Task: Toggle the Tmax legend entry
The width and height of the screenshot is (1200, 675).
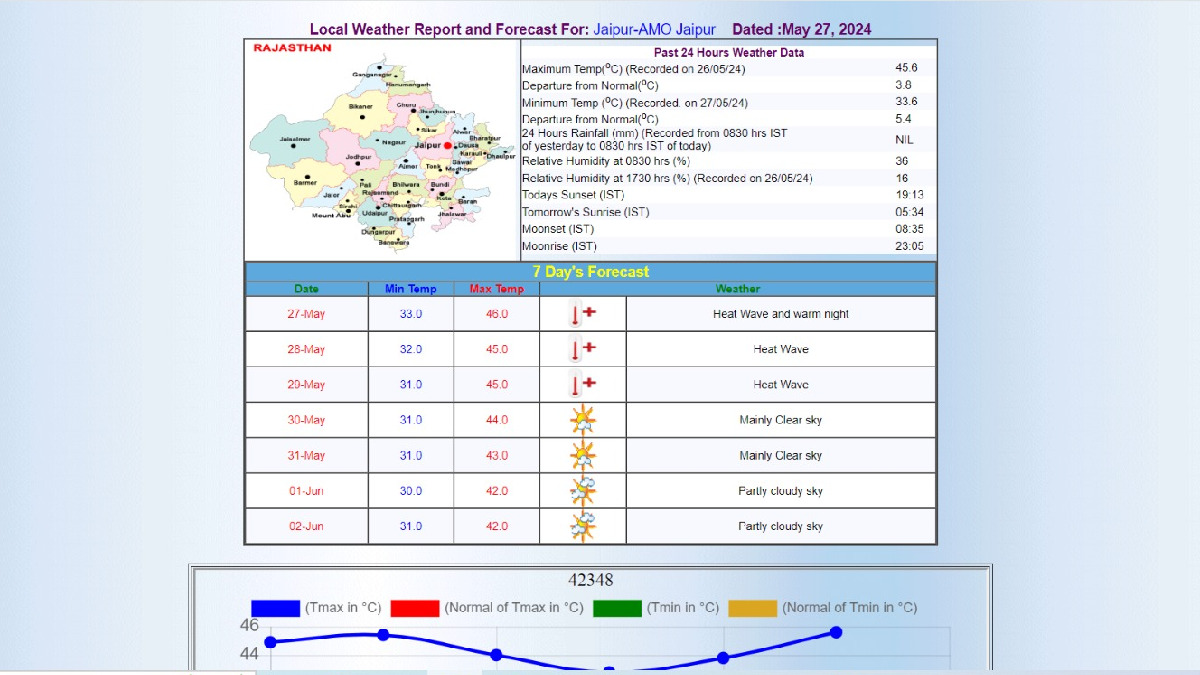Action: (x=277, y=606)
